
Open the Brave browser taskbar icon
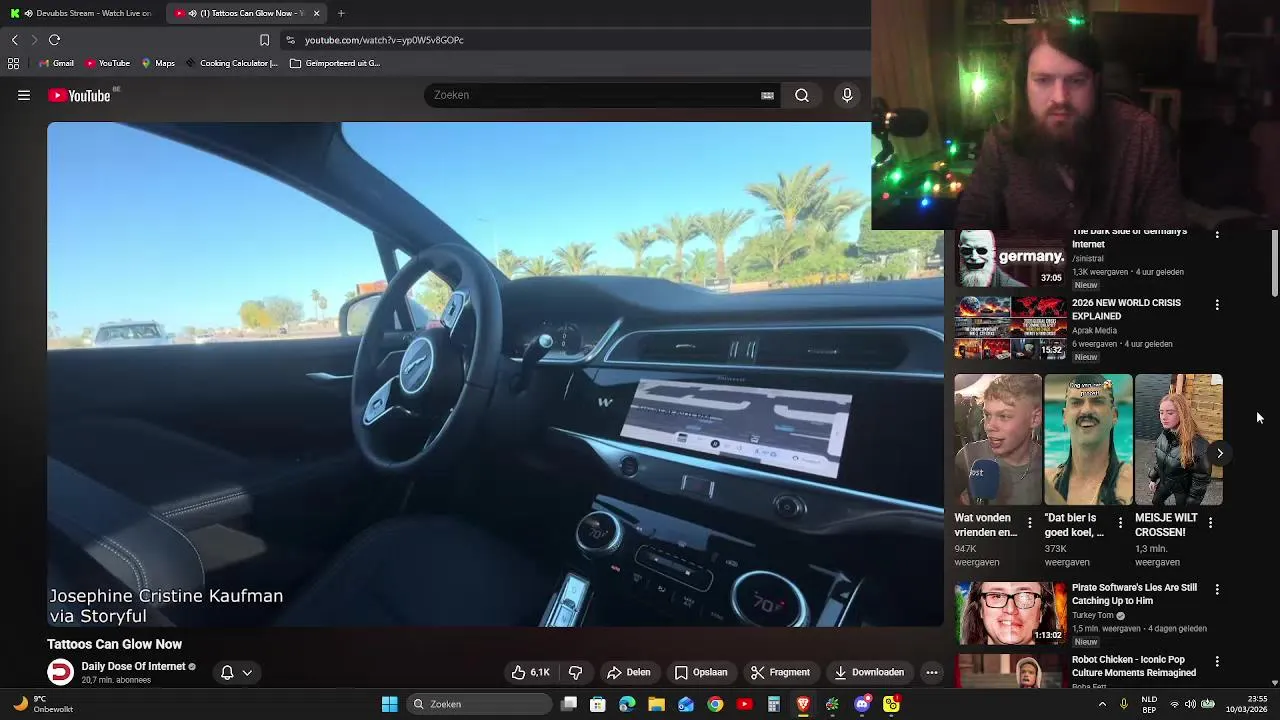(x=803, y=705)
